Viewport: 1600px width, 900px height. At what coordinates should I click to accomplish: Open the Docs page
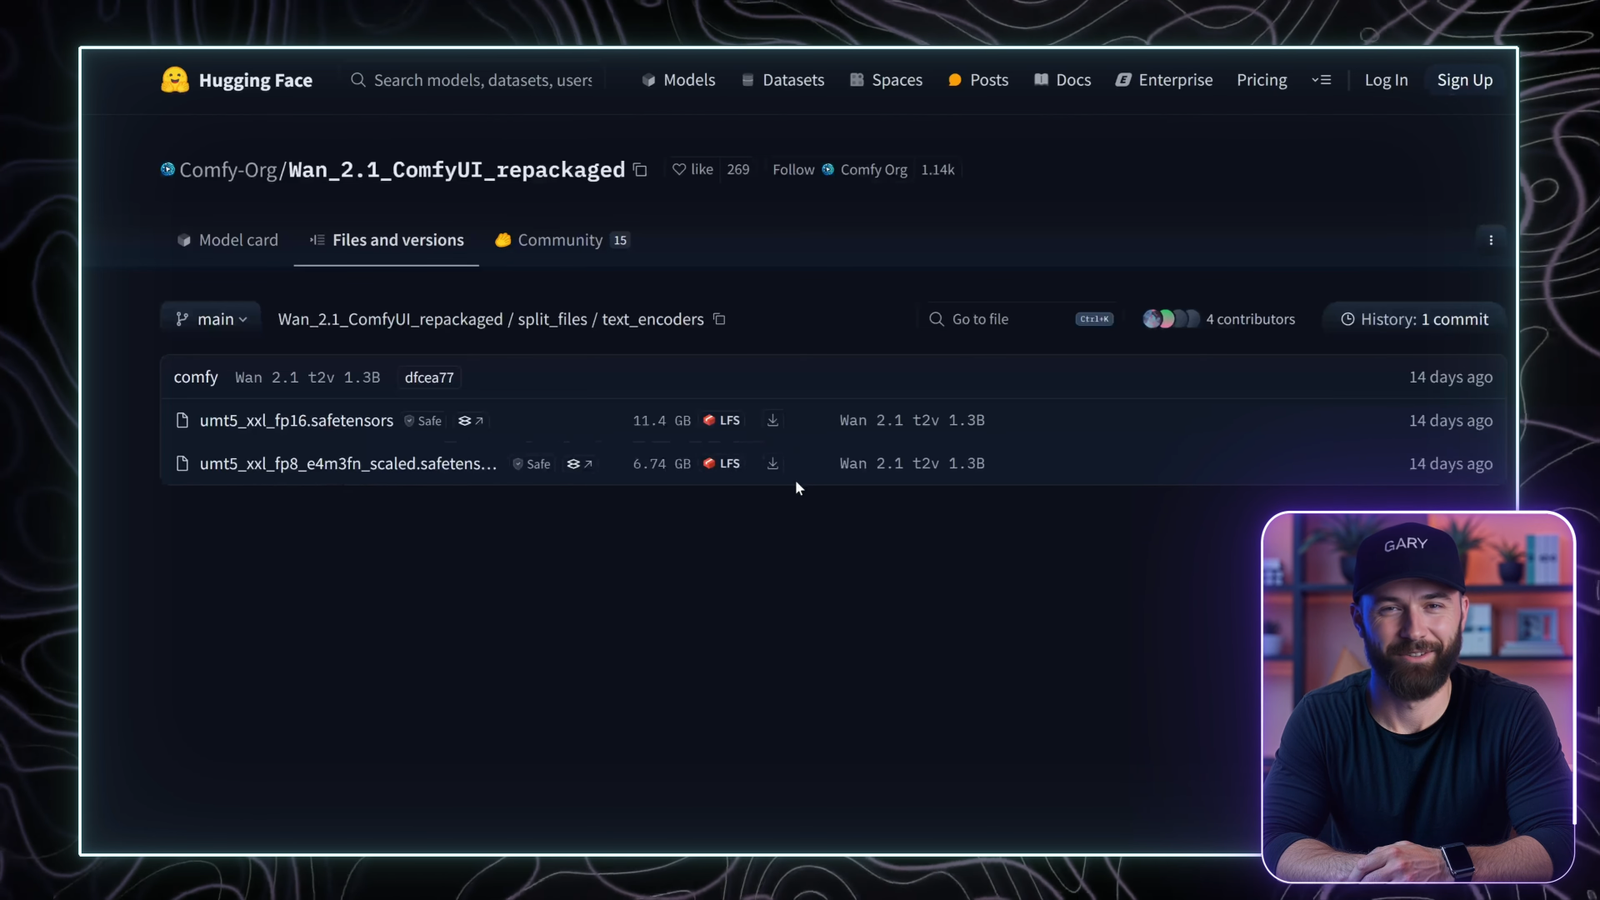tap(1062, 80)
